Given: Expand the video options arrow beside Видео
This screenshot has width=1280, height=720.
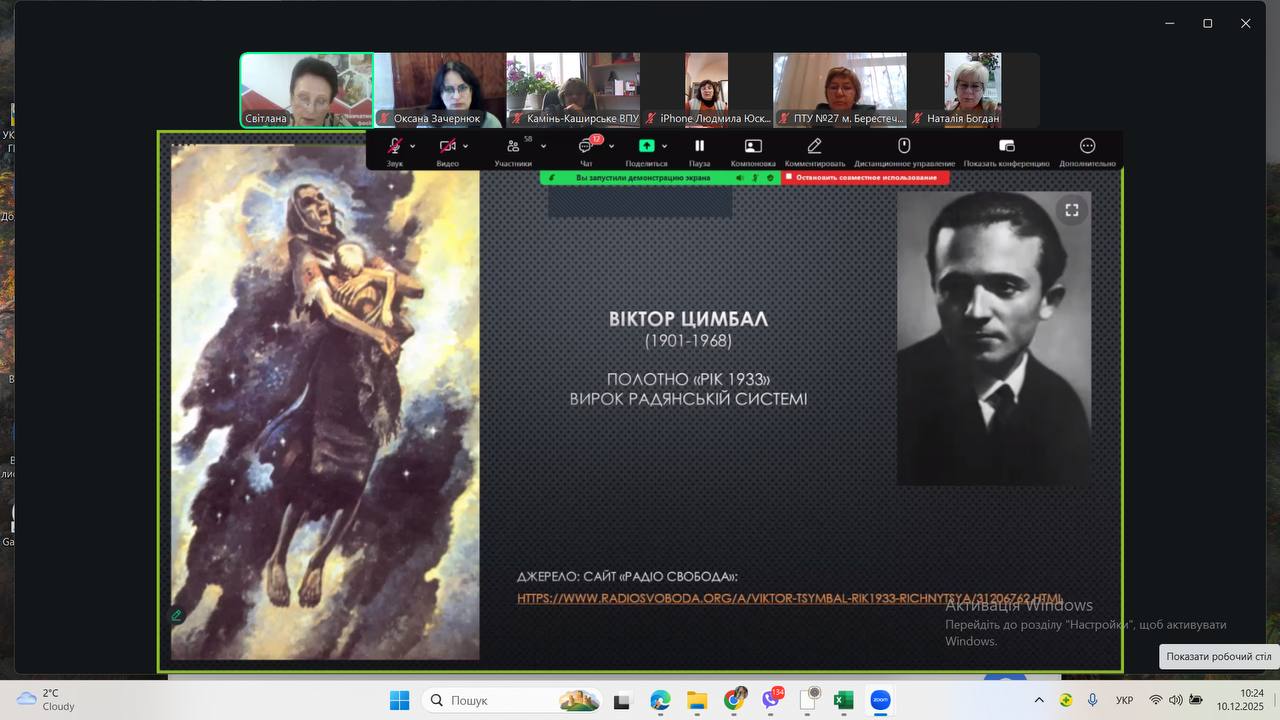Looking at the screenshot, I should (x=465, y=146).
